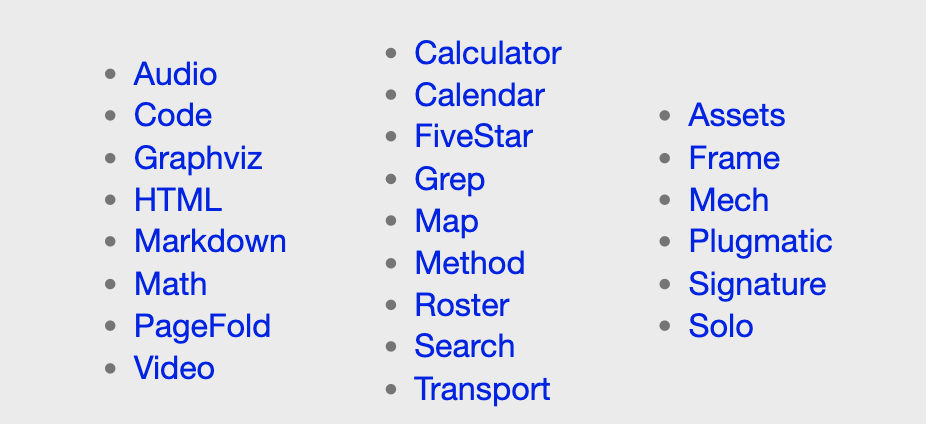The image size is (926, 424).
Task: Click the Plugmatic link
Action: (760, 242)
